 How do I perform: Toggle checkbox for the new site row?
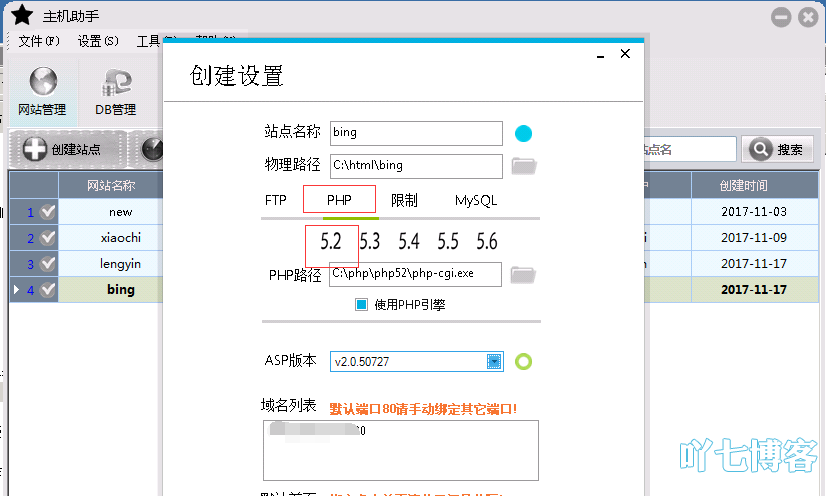[48, 212]
